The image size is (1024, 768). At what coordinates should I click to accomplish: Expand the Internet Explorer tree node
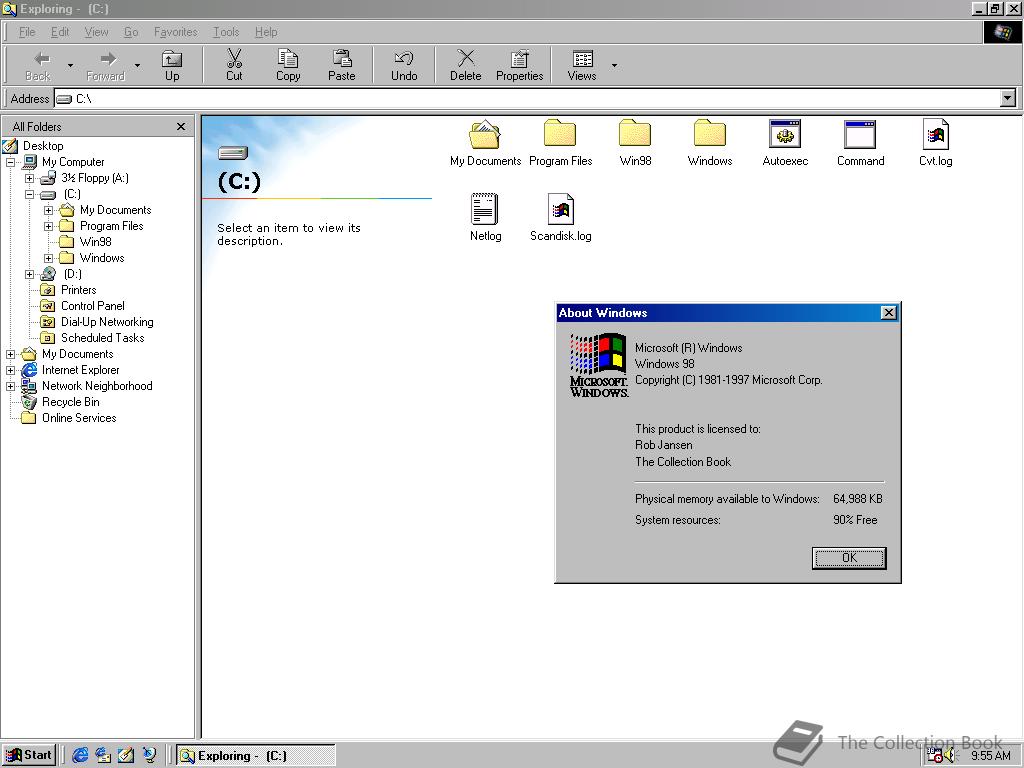point(10,370)
